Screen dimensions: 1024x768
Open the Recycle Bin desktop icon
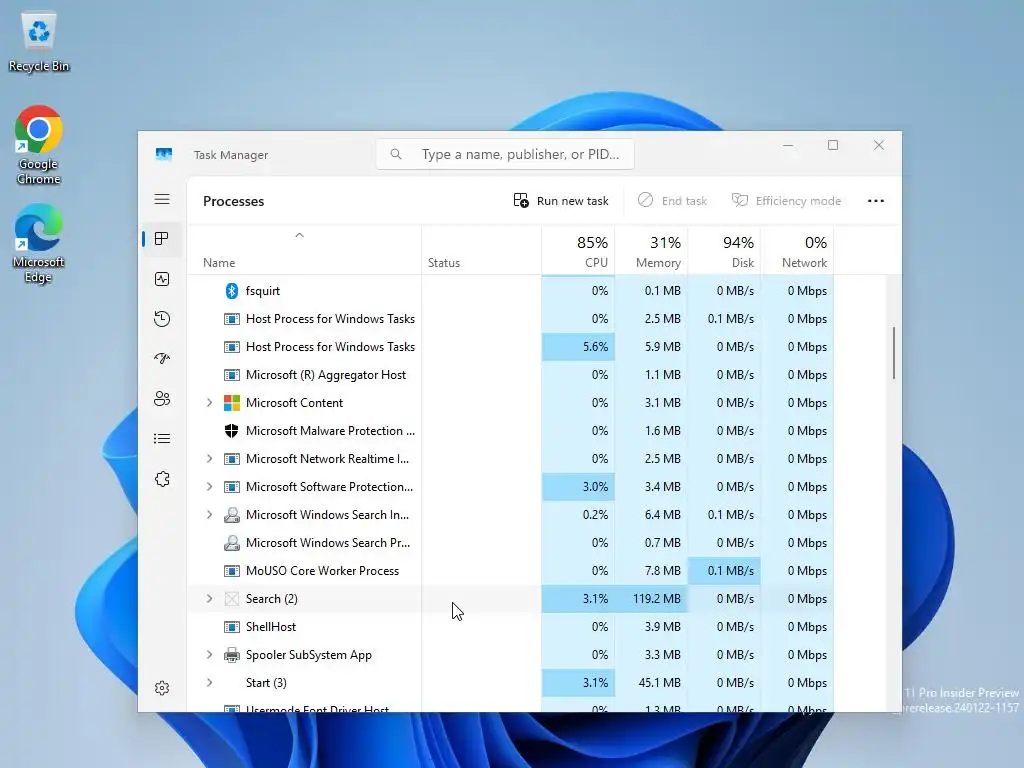coord(39,42)
